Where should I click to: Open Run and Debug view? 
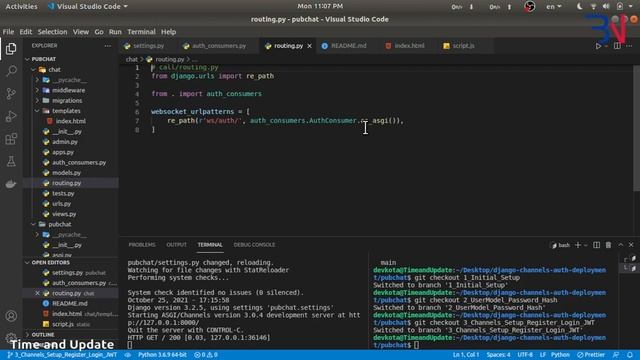tap(11, 116)
